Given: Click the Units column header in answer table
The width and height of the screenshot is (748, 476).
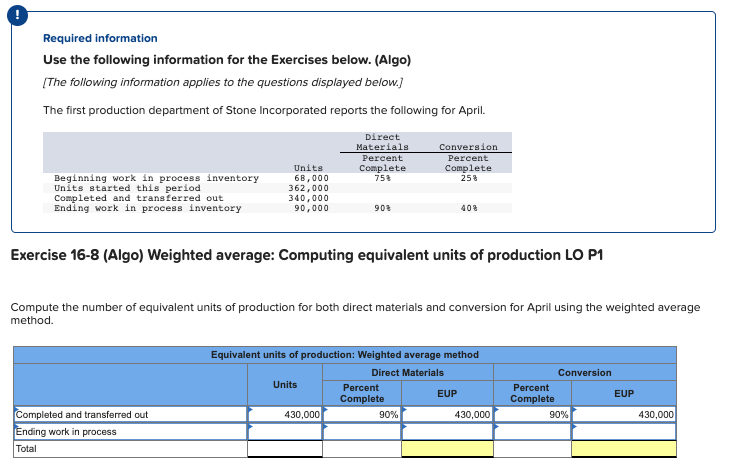Looking at the screenshot, I should pos(285,384).
